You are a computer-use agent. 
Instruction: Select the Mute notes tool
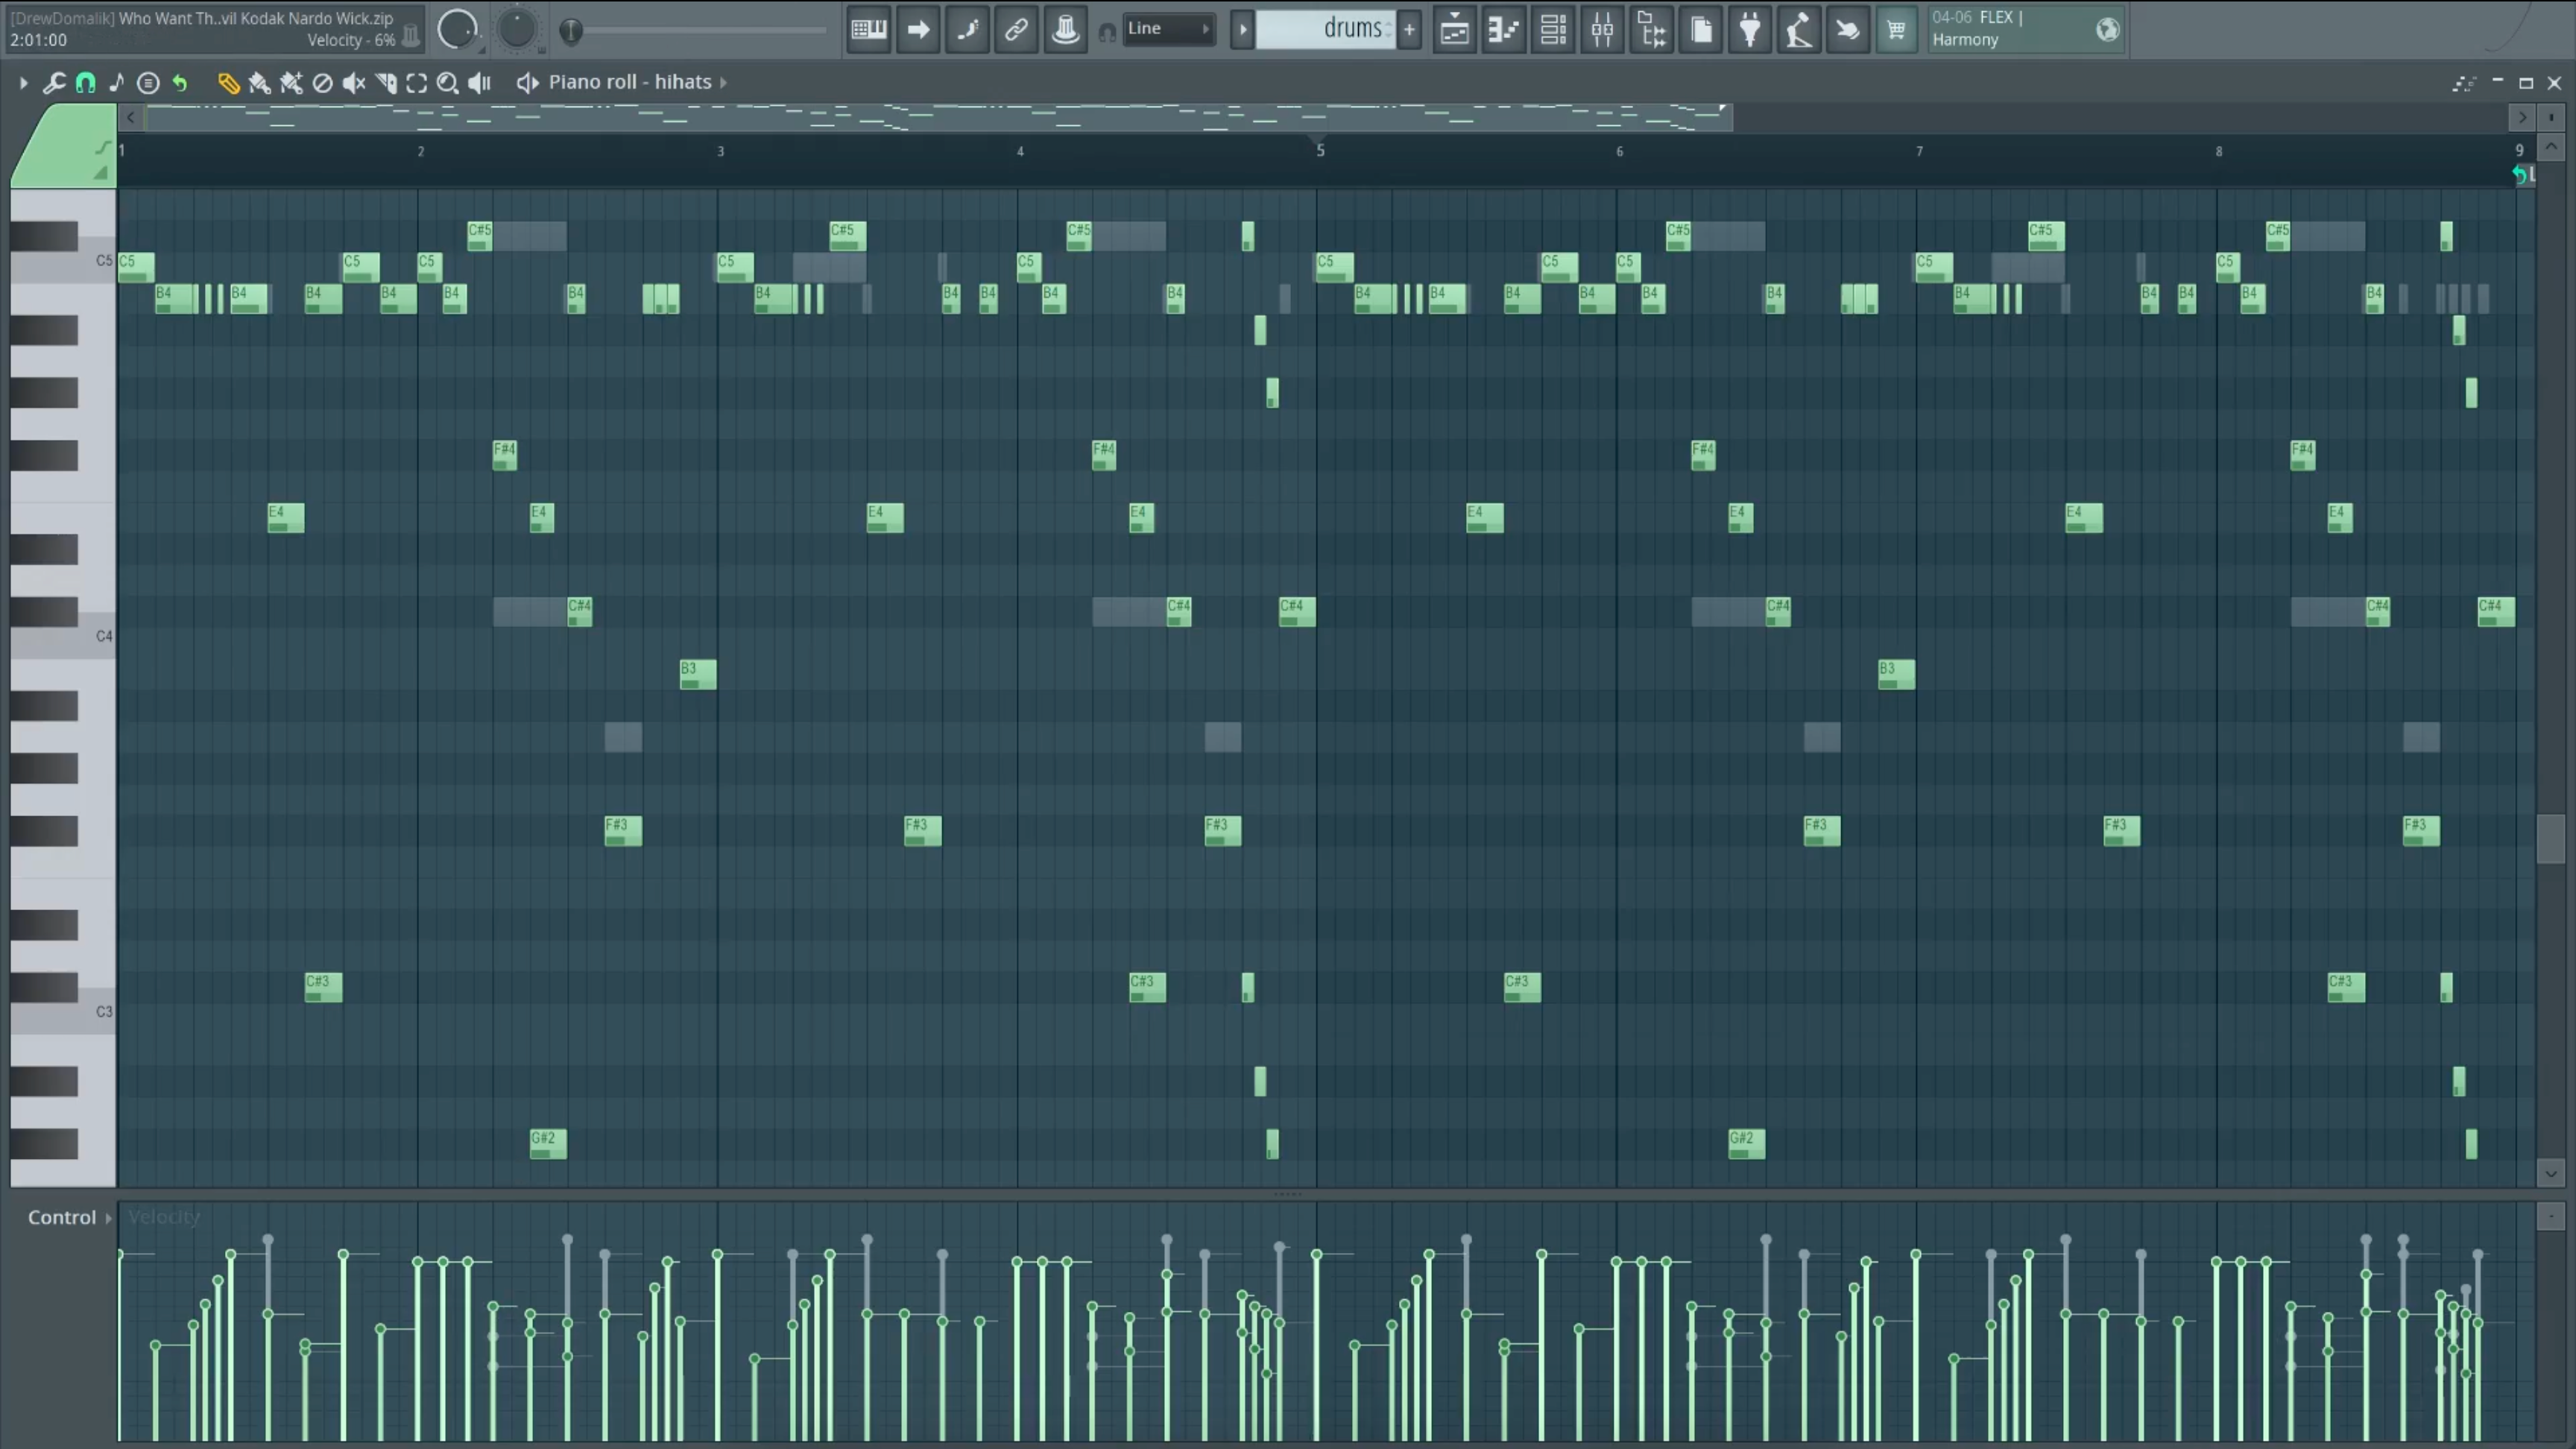click(353, 83)
